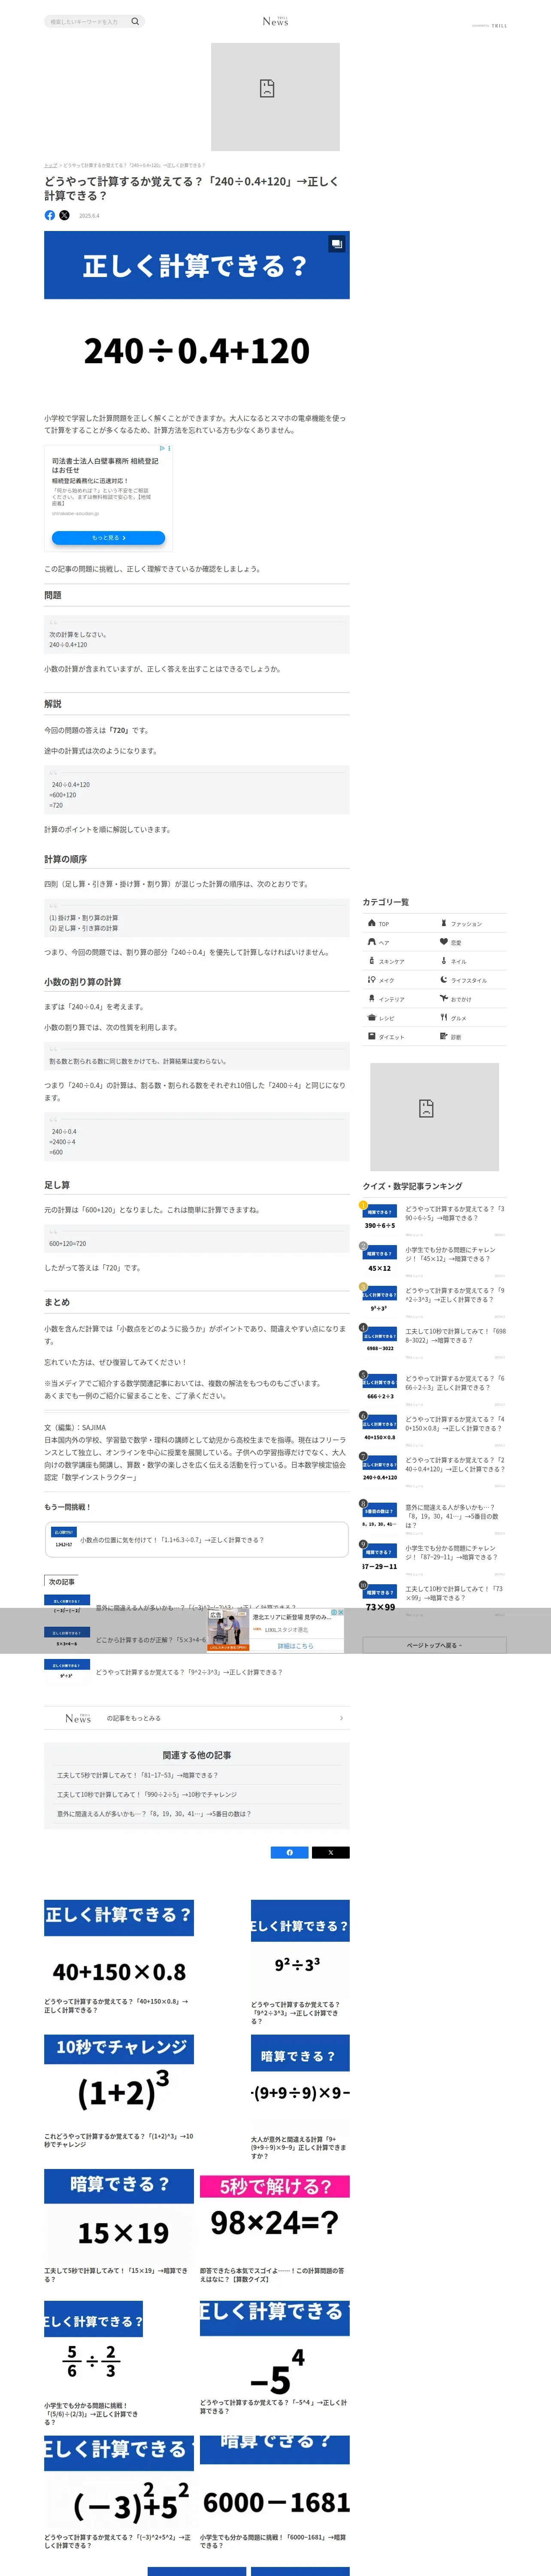Share article via Facebook icon under title
Viewport: 551px width, 2576px height.
50,215
